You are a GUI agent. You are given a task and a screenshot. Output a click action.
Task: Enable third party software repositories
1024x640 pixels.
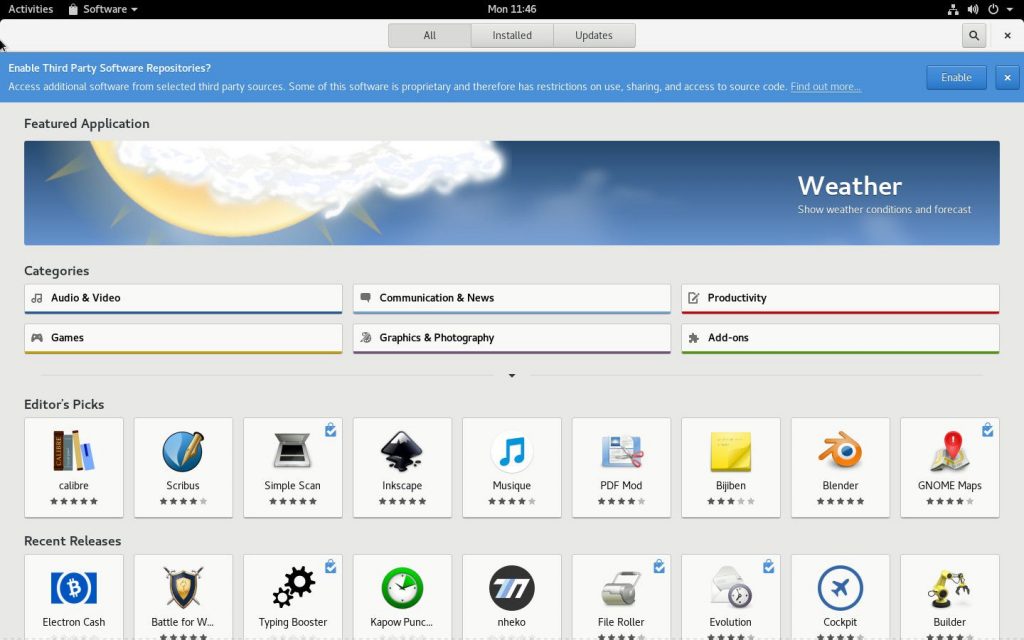coord(955,77)
